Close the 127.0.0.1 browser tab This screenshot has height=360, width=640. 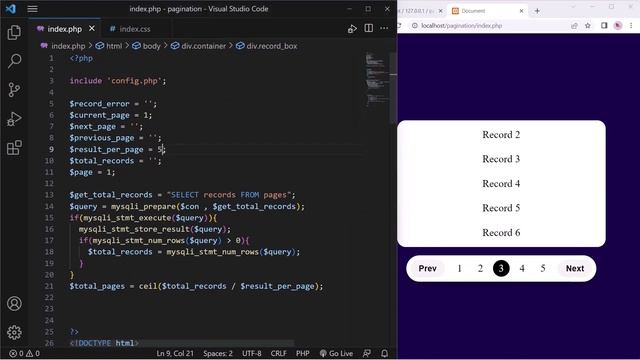coord(440,11)
